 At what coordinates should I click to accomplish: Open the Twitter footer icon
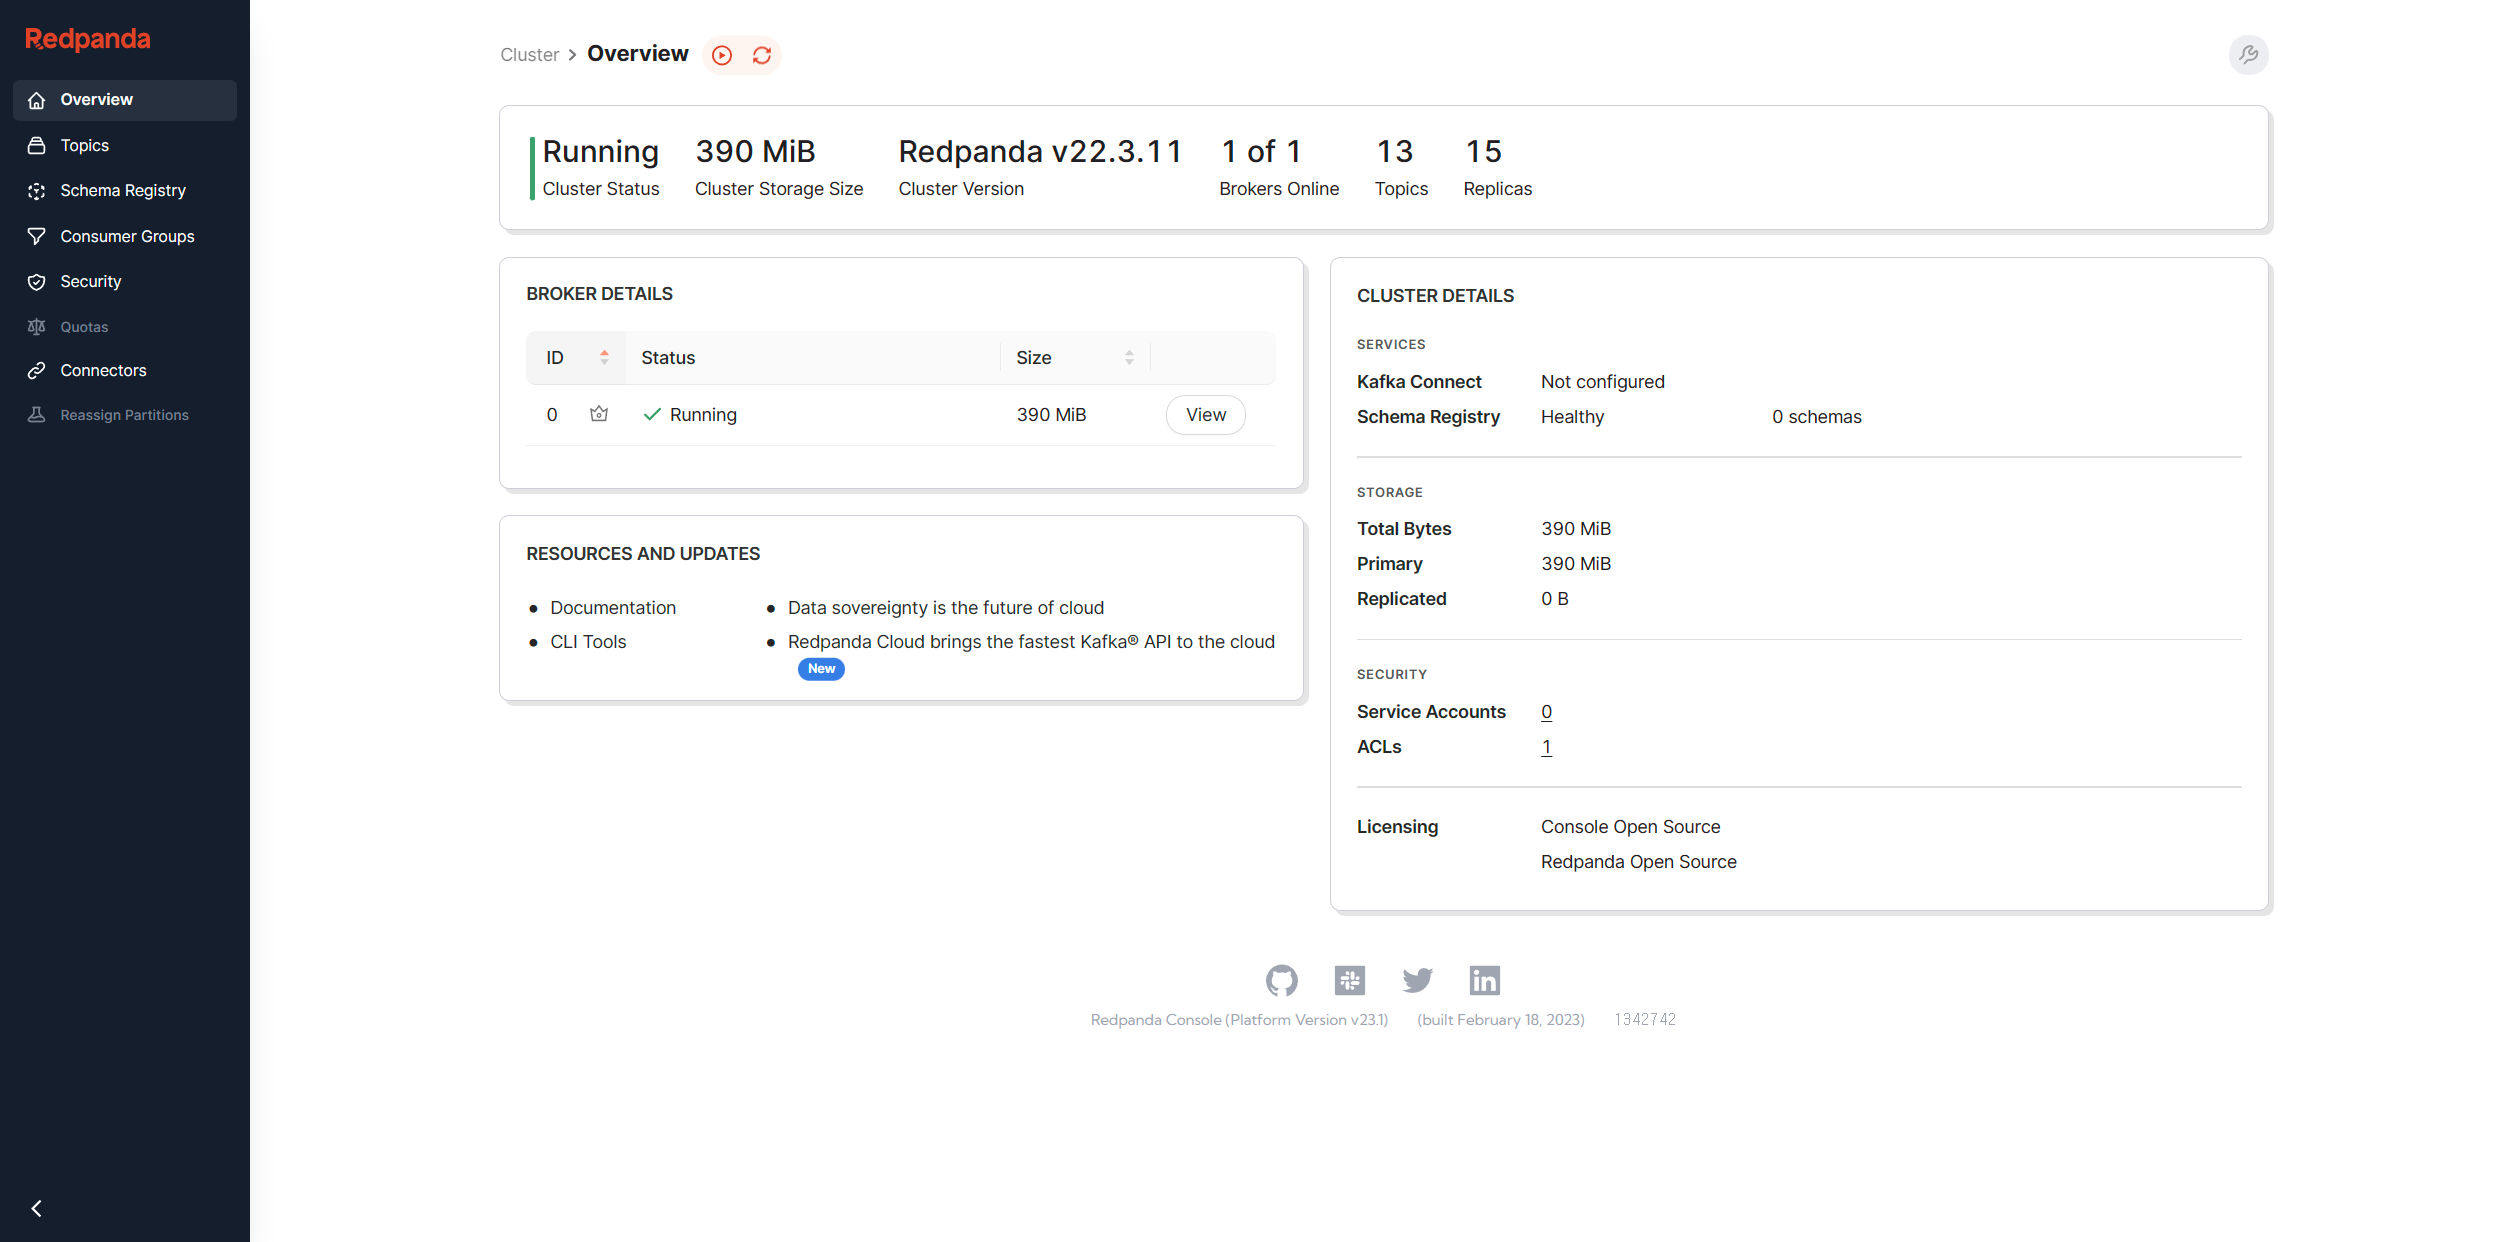[x=1417, y=980]
